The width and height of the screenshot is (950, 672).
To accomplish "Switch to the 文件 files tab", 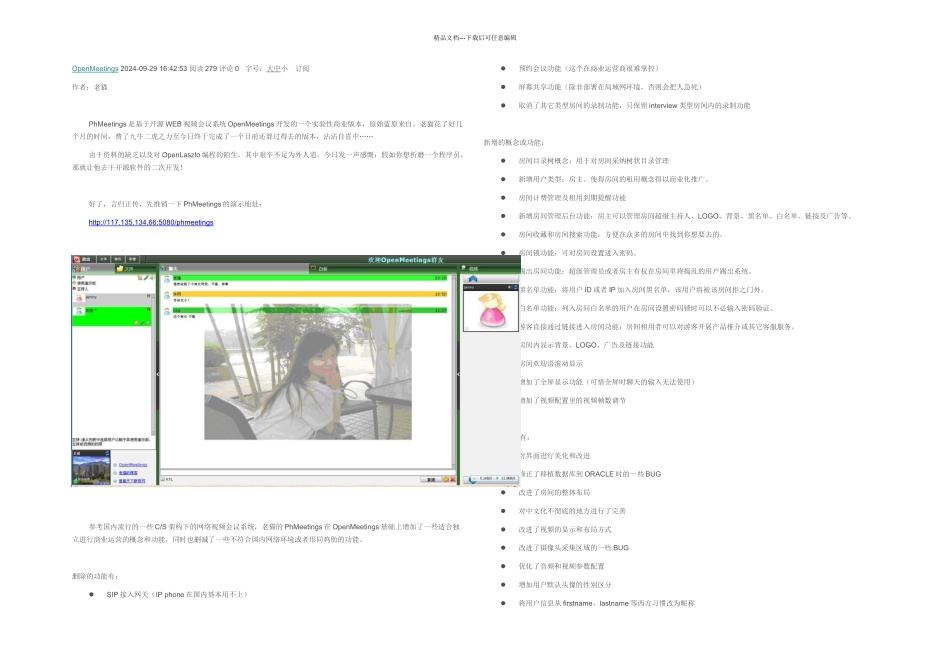I will tap(135, 268).
